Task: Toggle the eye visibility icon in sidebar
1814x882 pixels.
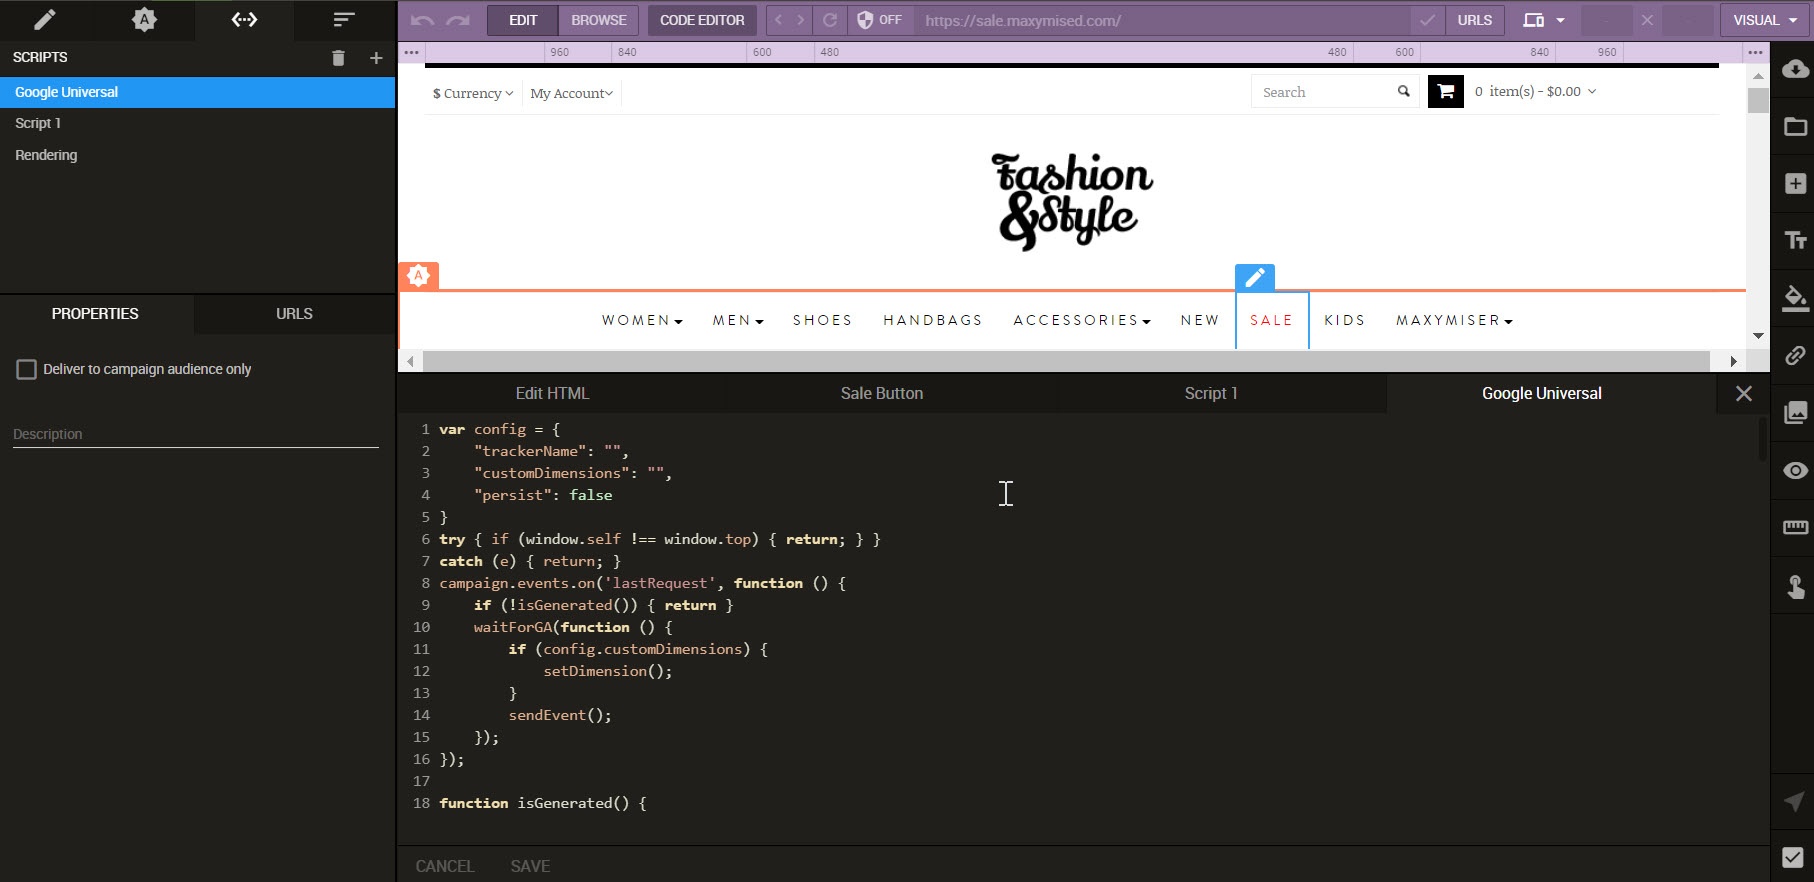Action: point(1795,470)
